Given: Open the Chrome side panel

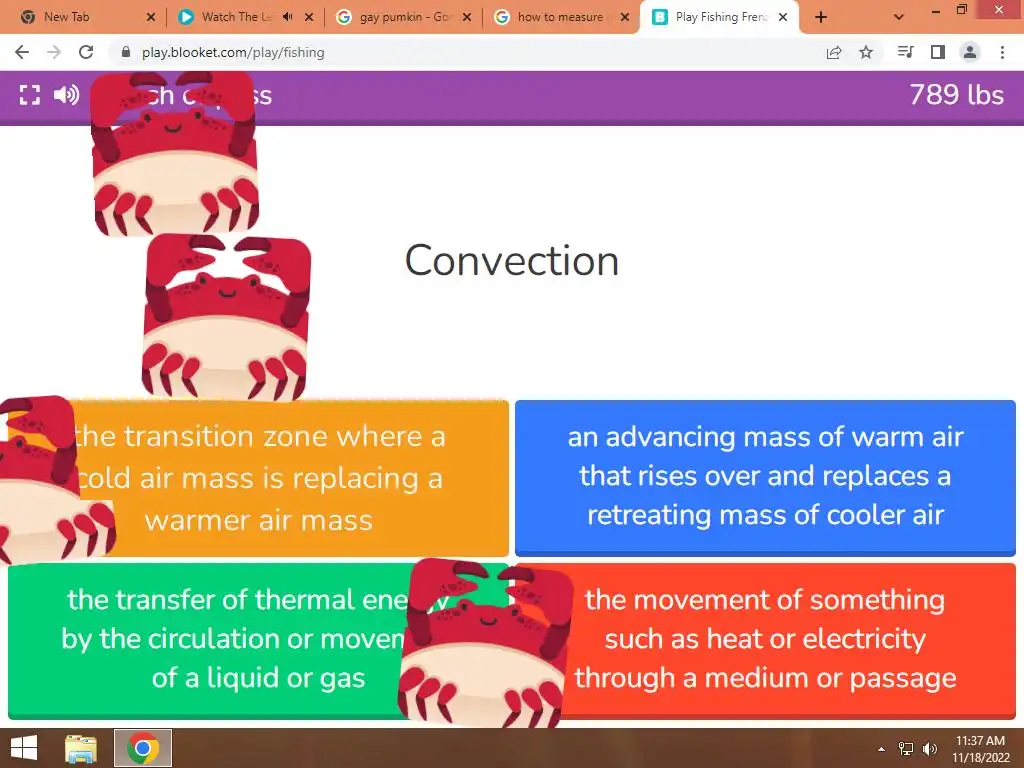Looking at the screenshot, I should click(938, 52).
